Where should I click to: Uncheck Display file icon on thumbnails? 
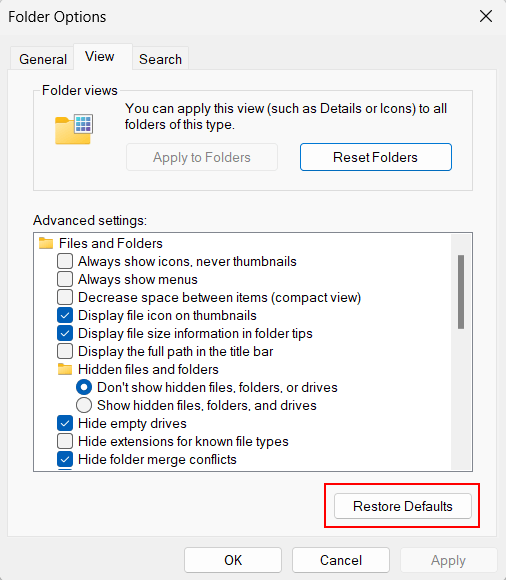click(x=65, y=315)
